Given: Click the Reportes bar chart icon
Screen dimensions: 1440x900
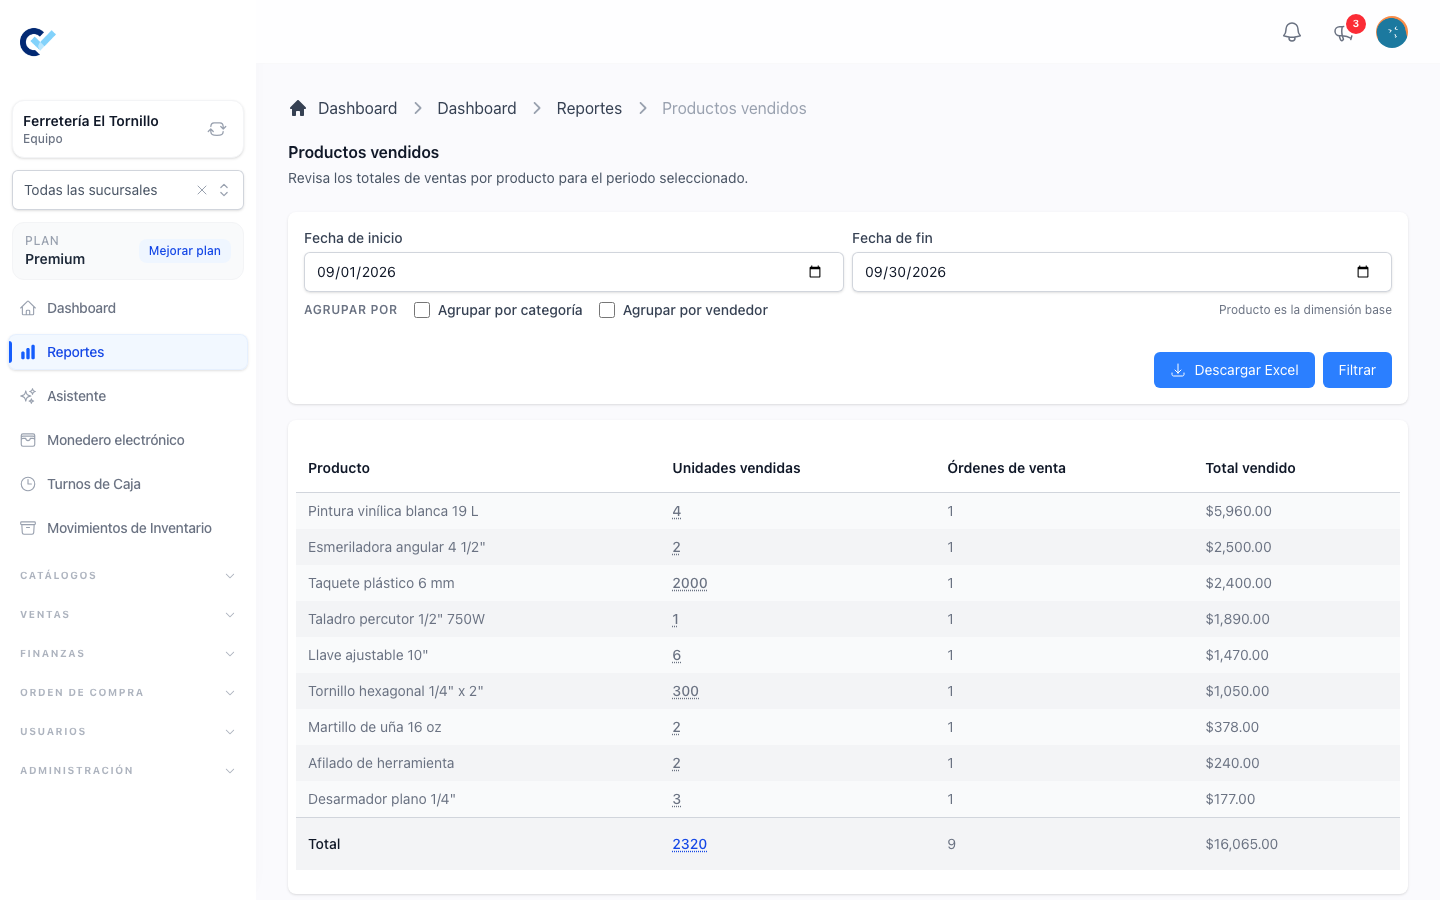Looking at the screenshot, I should click(28, 352).
